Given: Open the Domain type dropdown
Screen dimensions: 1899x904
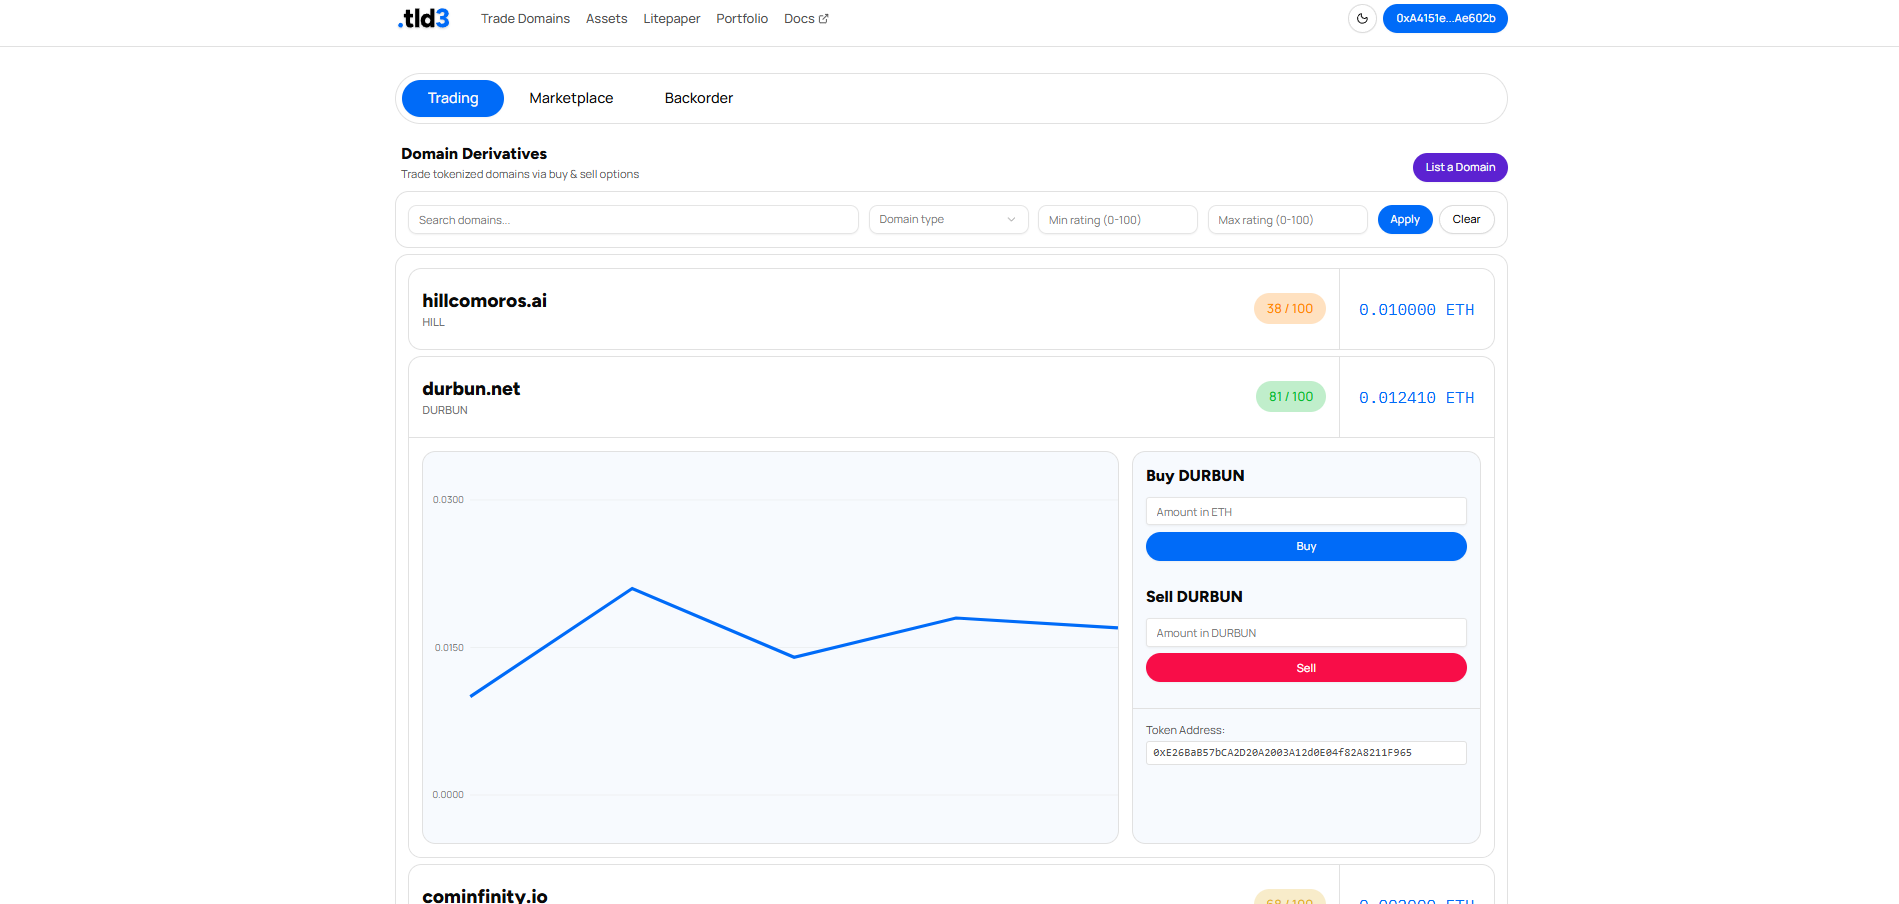Looking at the screenshot, I should click(947, 220).
